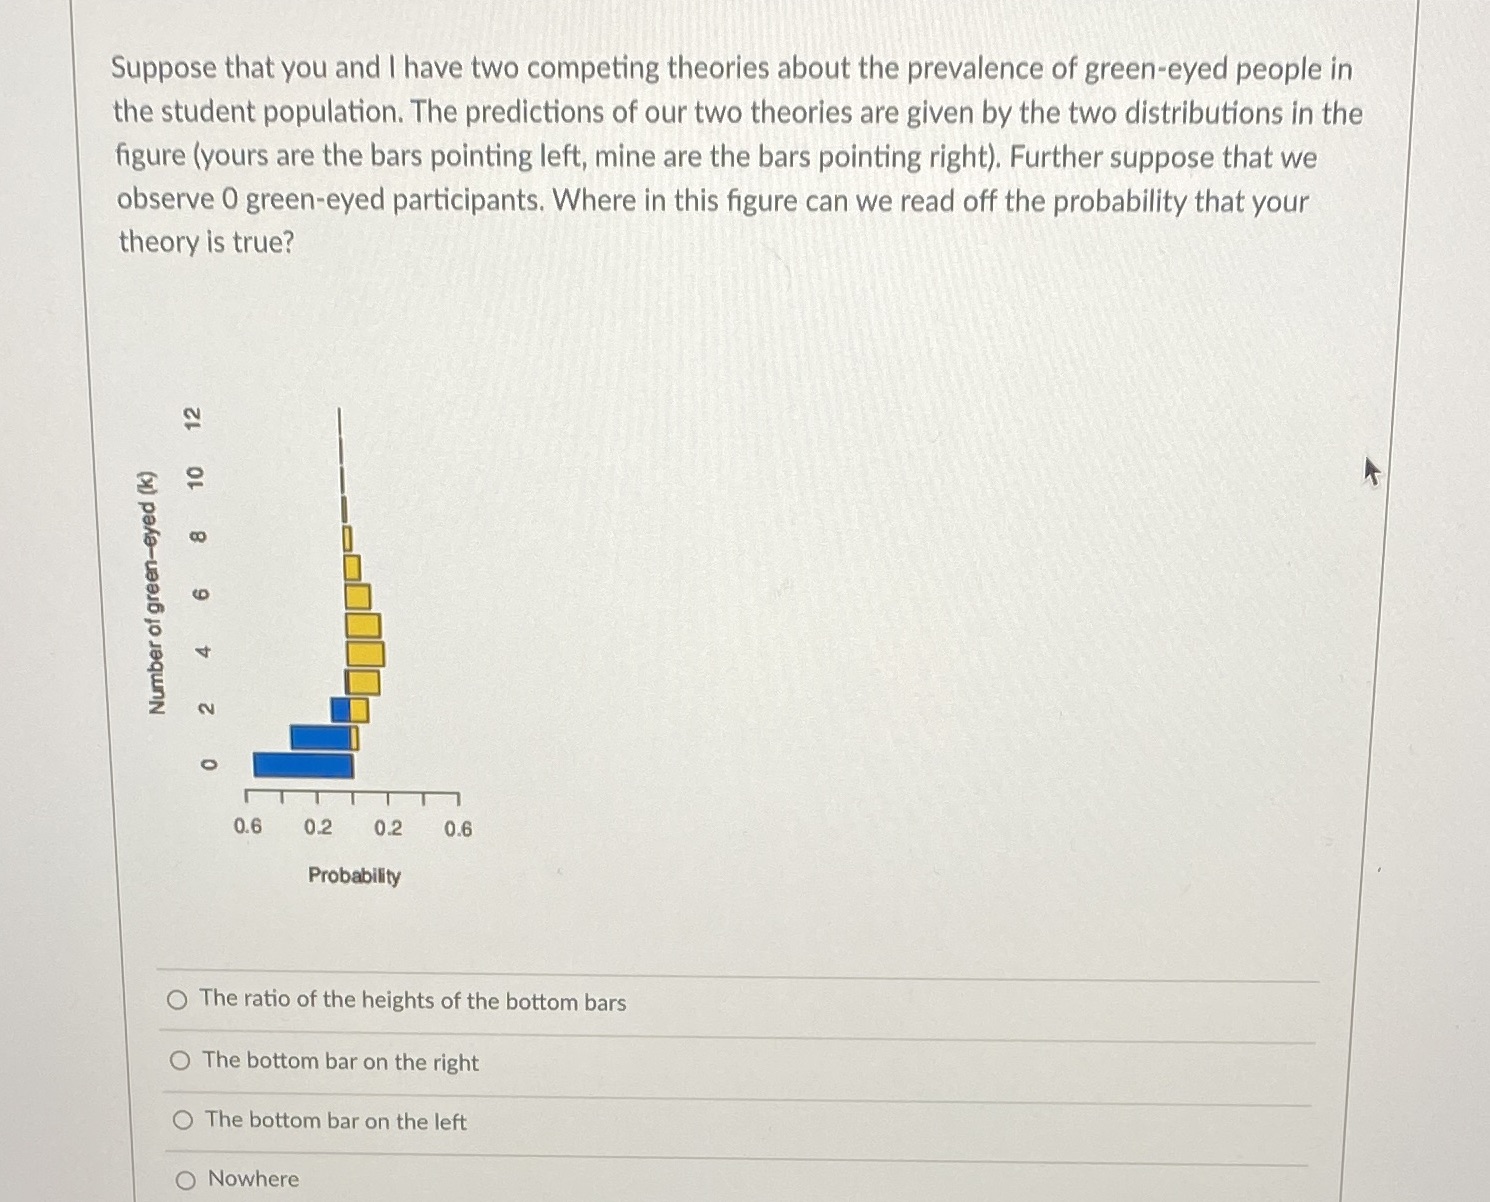Image resolution: width=1490 pixels, height=1202 pixels.
Task: Click the "Nowhere" answer label text
Action: (x=253, y=1179)
